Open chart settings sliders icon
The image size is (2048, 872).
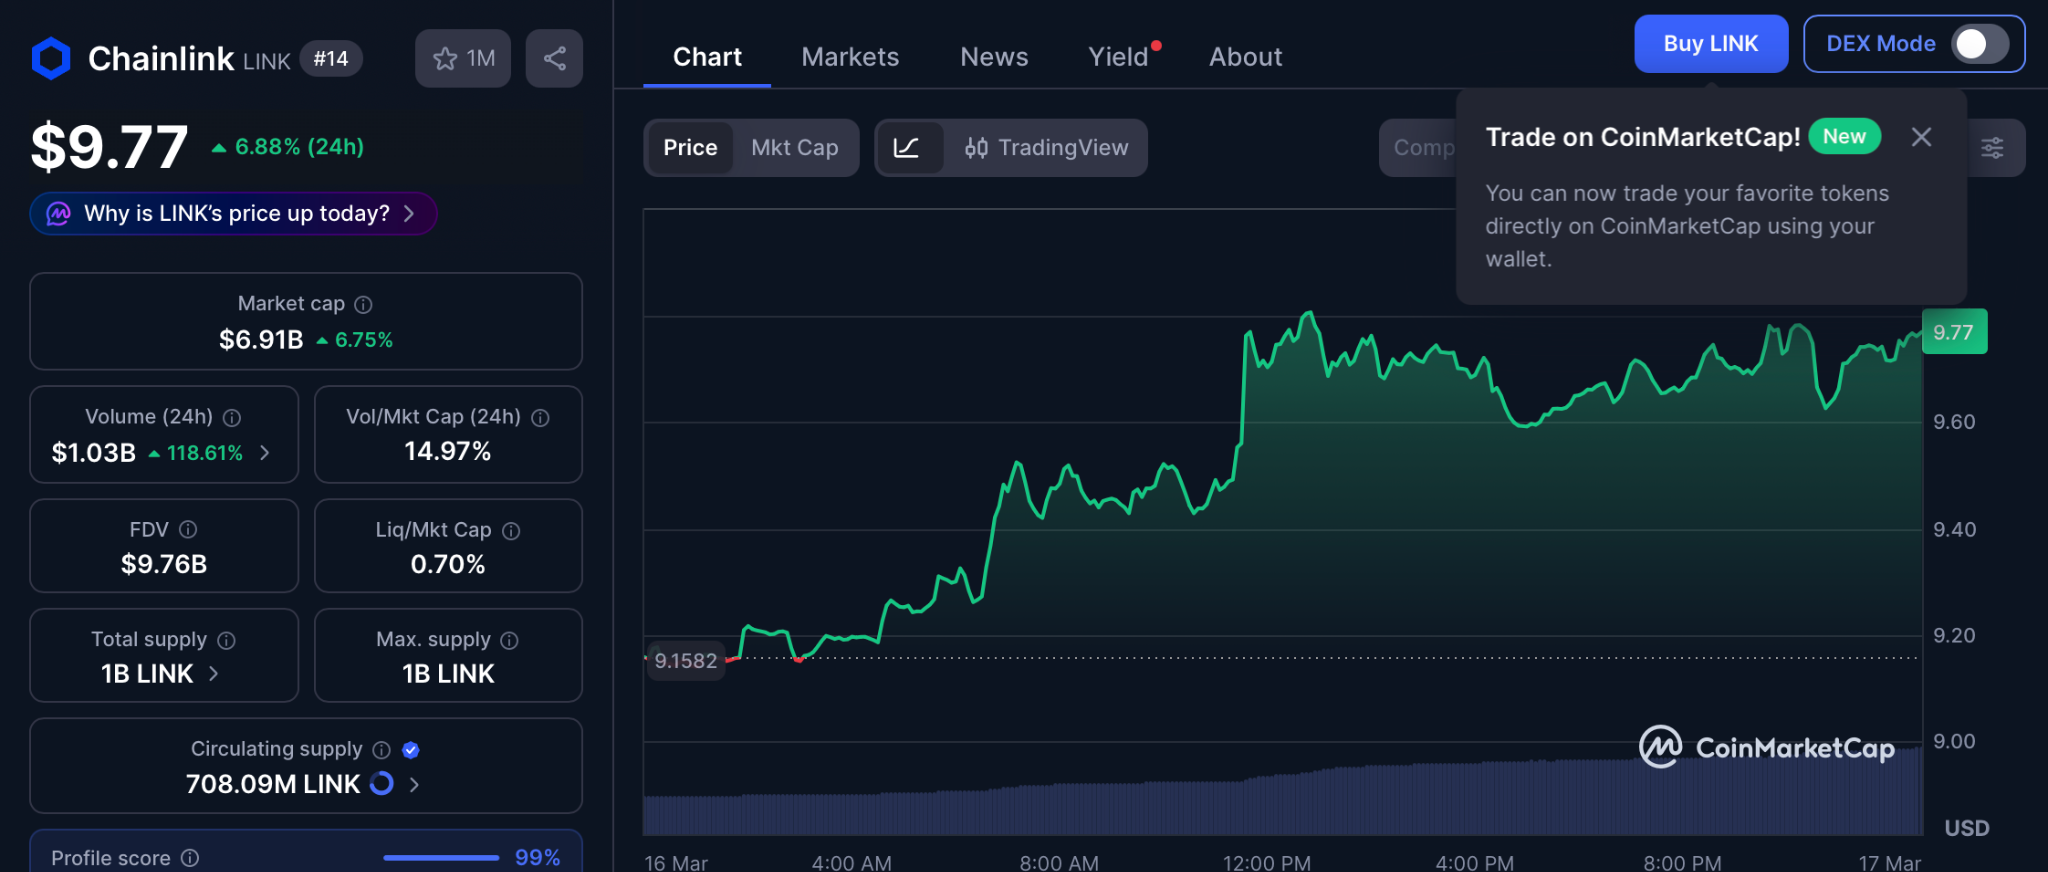click(x=1992, y=148)
